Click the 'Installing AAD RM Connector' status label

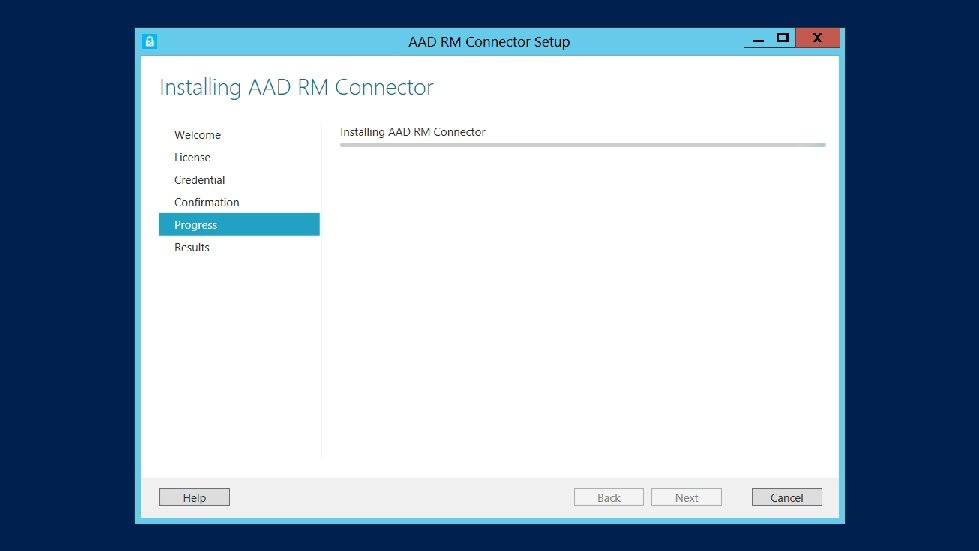(413, 132)
